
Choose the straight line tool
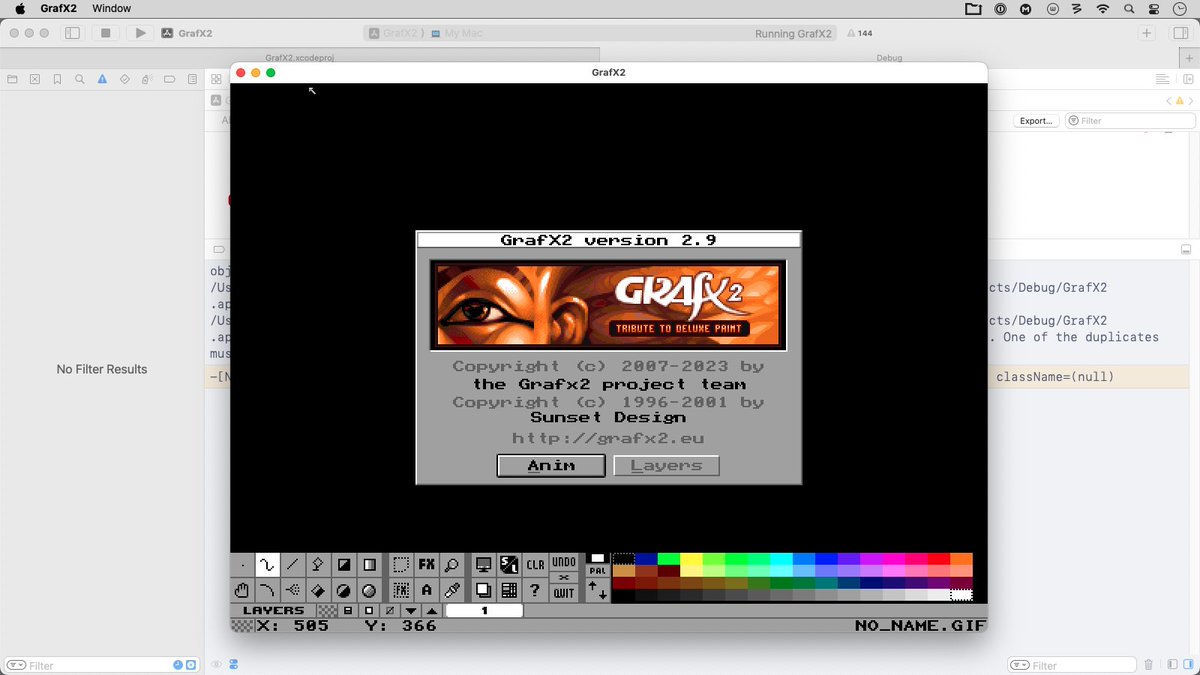click(x=292, y=565)
